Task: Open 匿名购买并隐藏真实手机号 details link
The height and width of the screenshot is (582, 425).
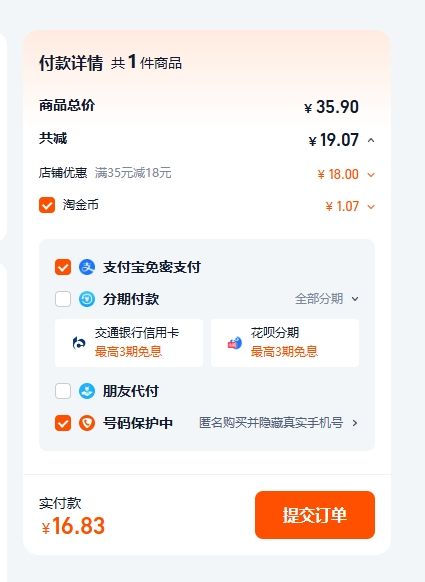Action: pyautogui.click(x=278, y=423)
